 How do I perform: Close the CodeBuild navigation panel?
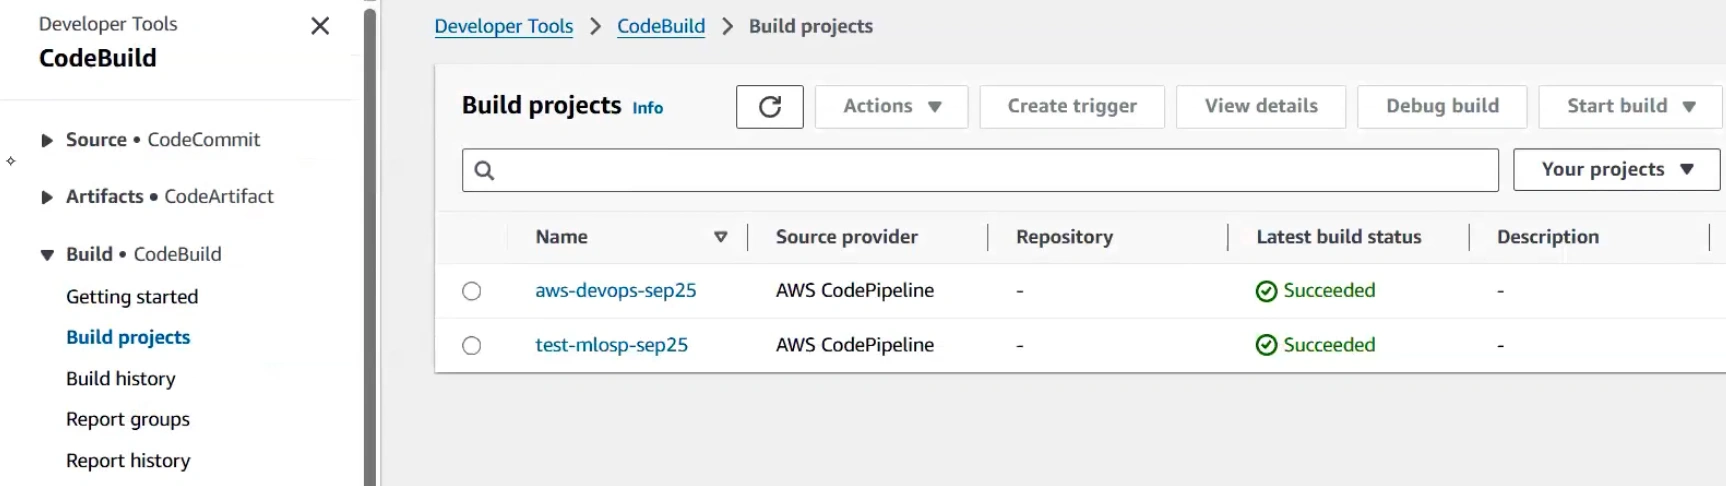320,26
